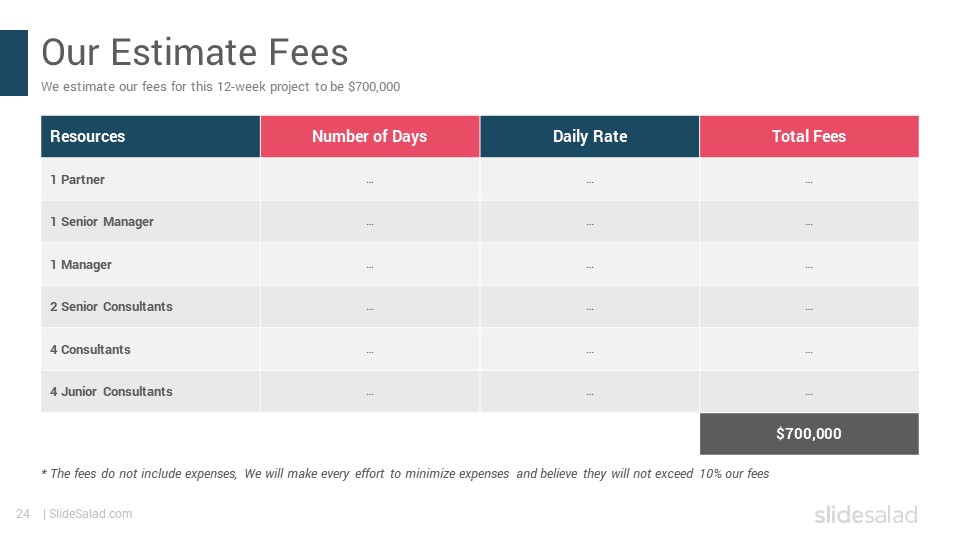The image size is (960, 540).
Task: Select the slide number 24
Action: point(23,514)
